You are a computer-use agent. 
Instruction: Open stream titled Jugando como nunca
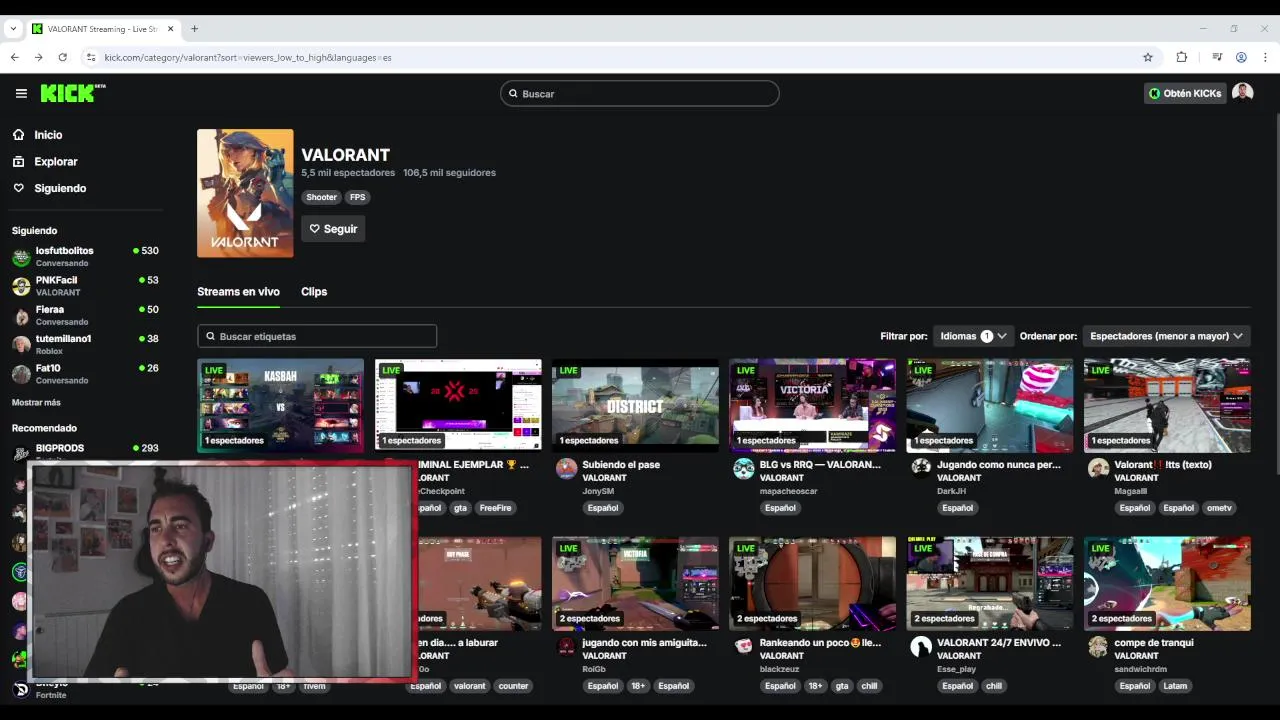click(x=999, y=465)
